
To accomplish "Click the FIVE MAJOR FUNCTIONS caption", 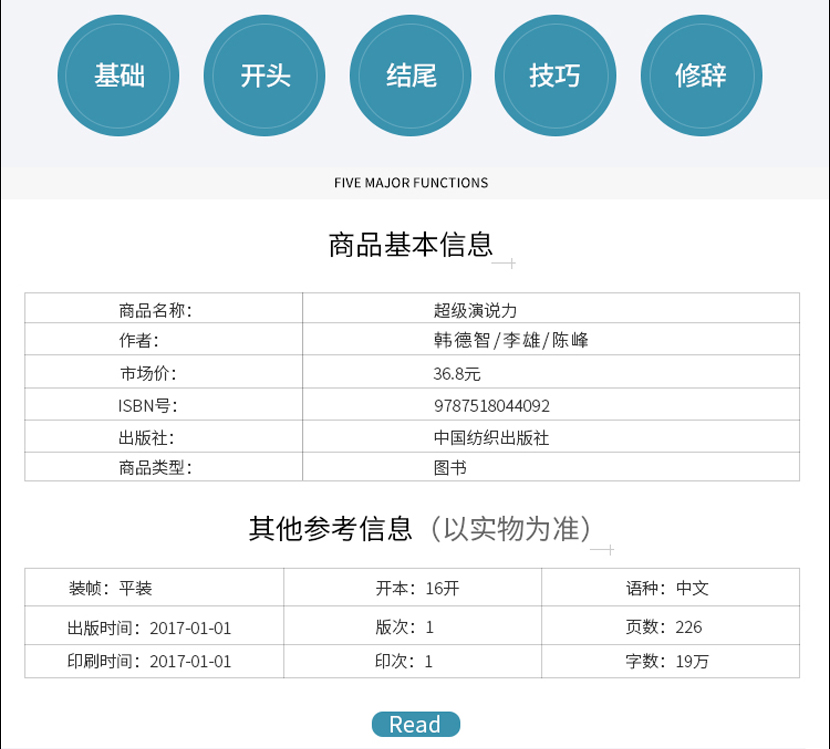I will (411, 183).
